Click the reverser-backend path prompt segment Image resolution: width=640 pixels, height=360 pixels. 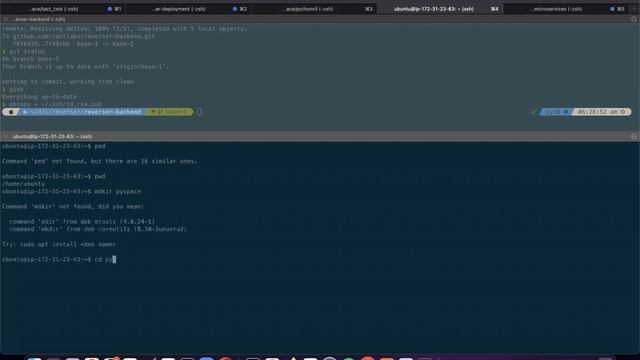point(82,112)
